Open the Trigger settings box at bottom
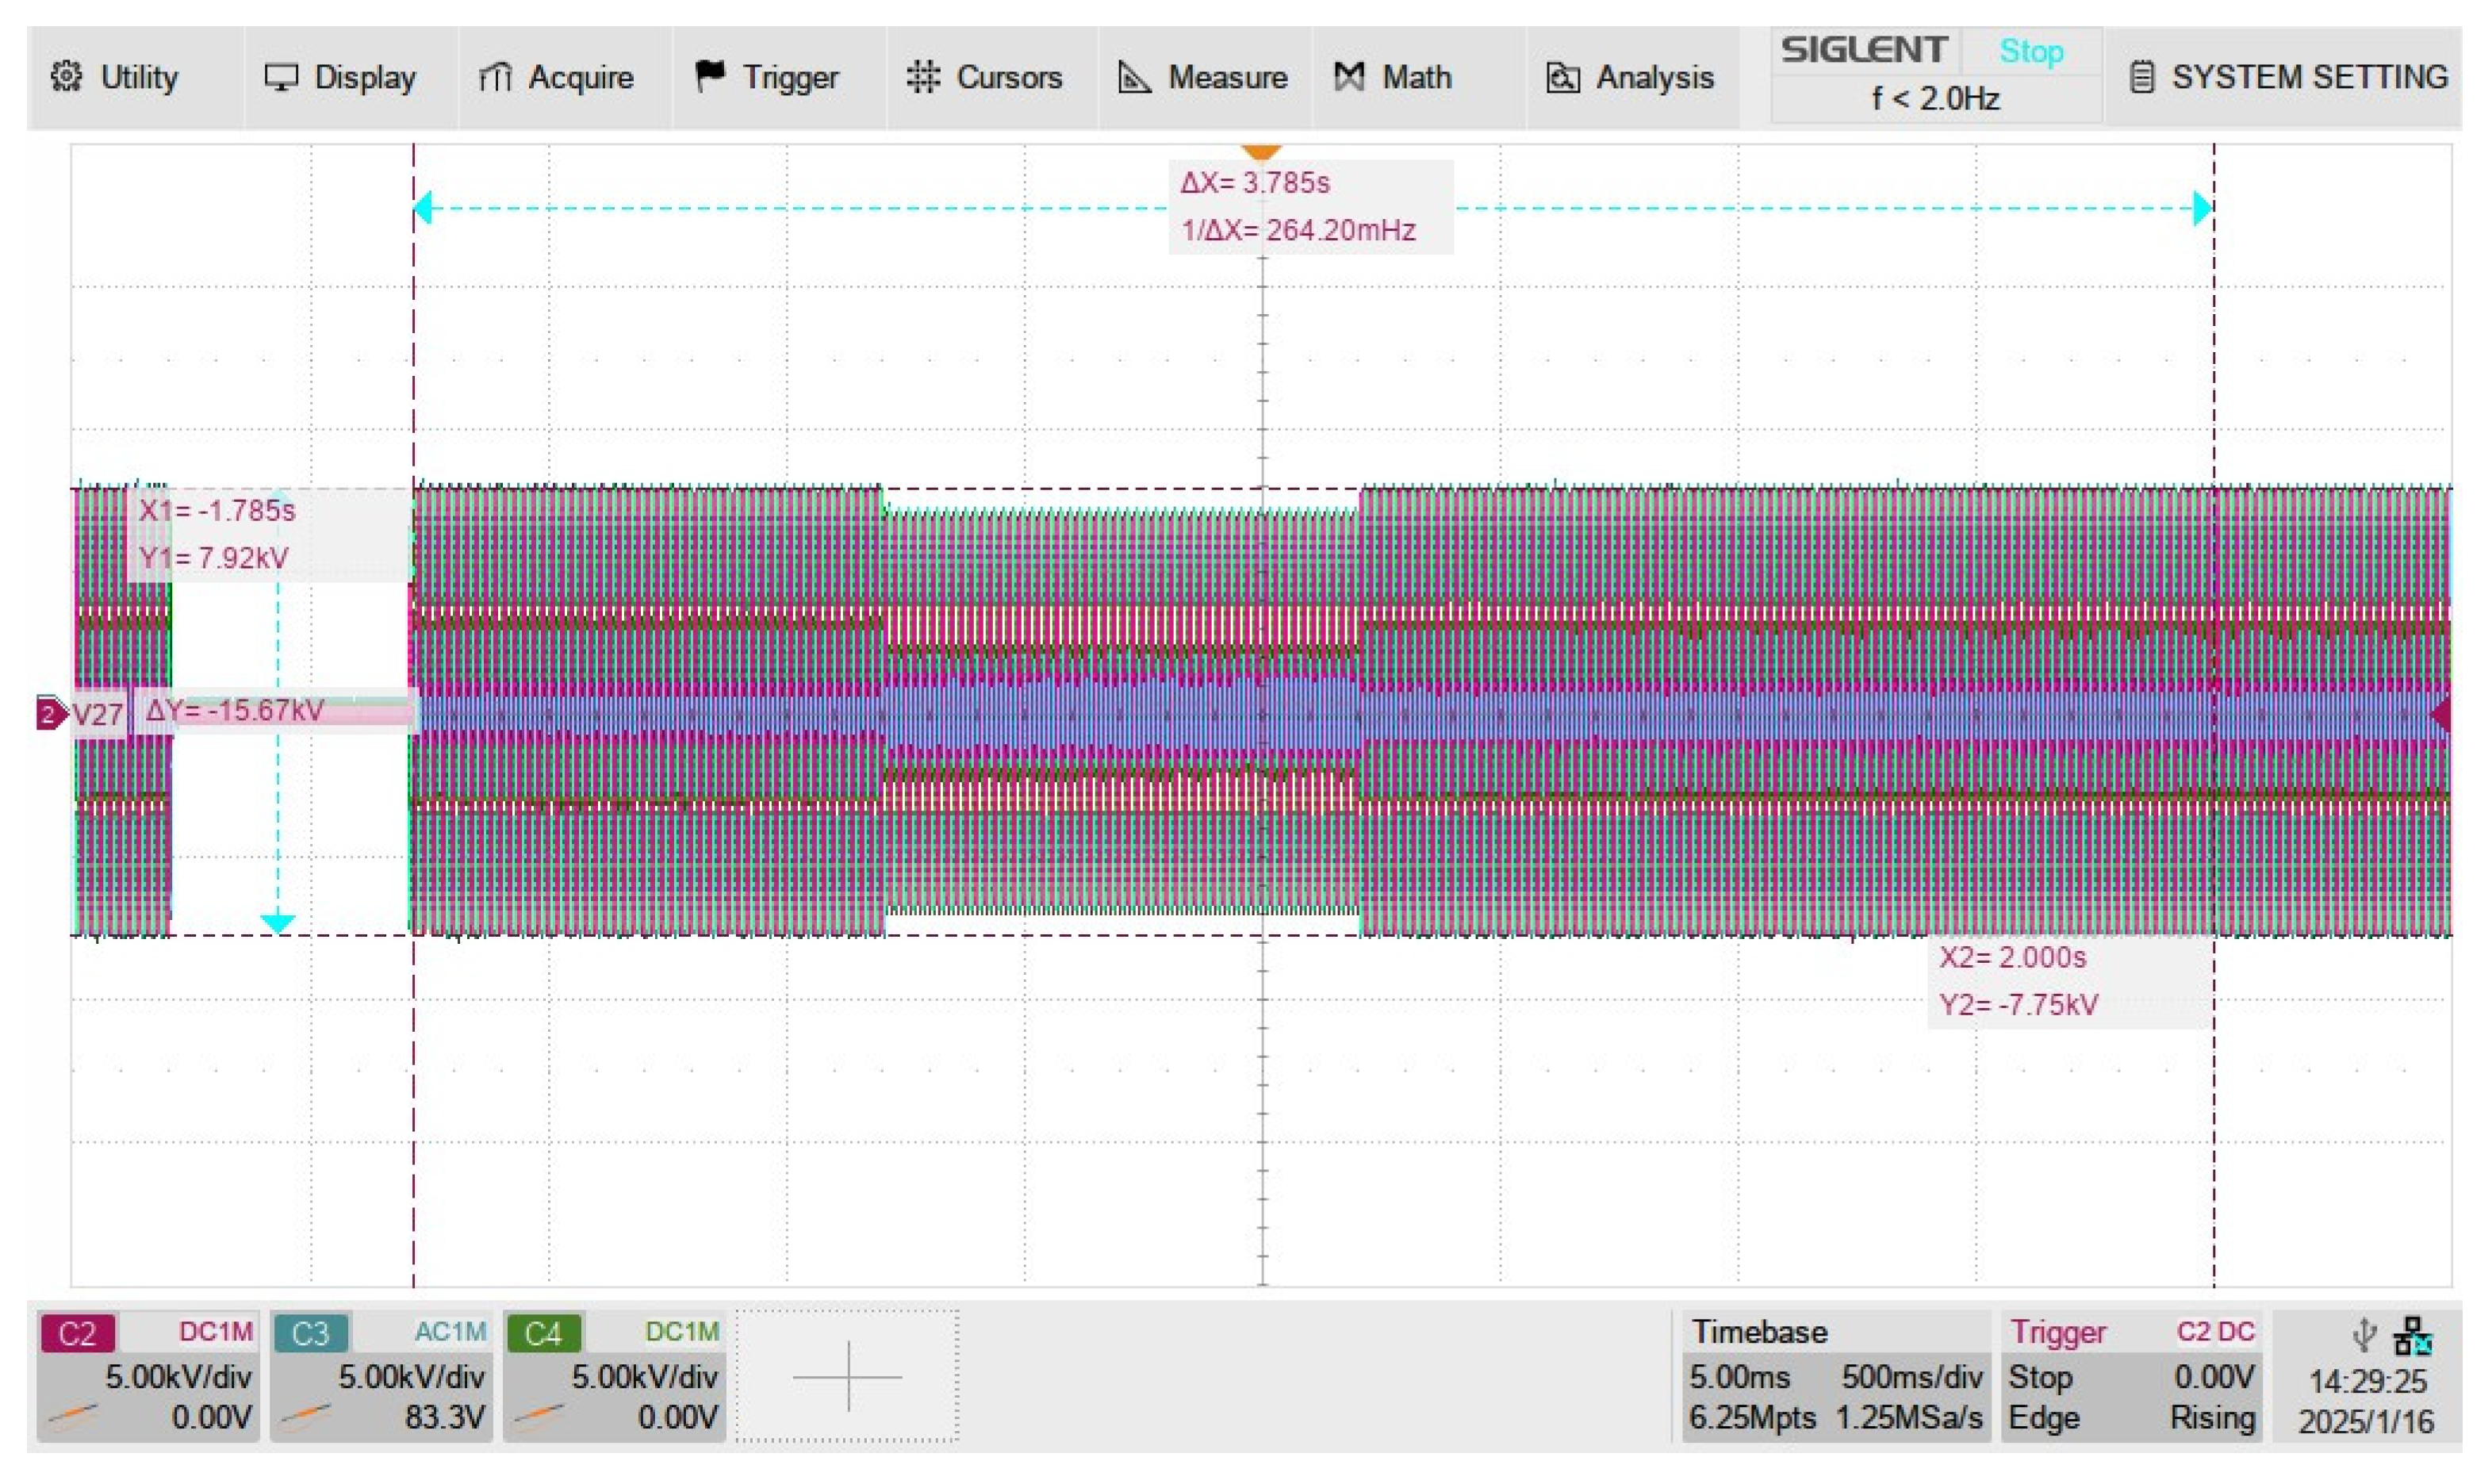2492x1484 pixels. 2133,1376
